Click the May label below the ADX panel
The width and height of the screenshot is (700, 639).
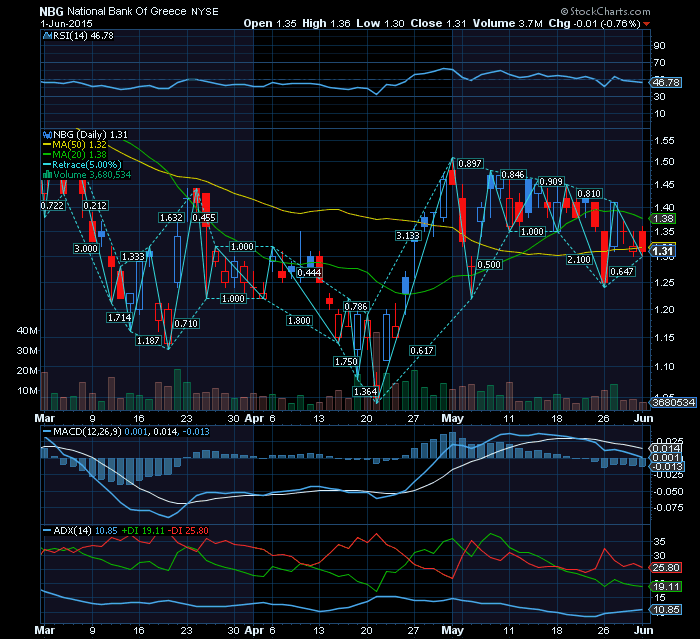pos(452,630)
